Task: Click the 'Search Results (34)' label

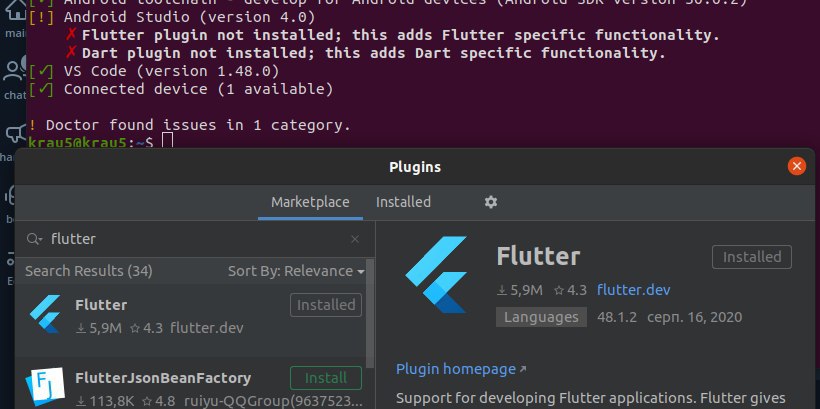Action: click(x=88, y=271)
